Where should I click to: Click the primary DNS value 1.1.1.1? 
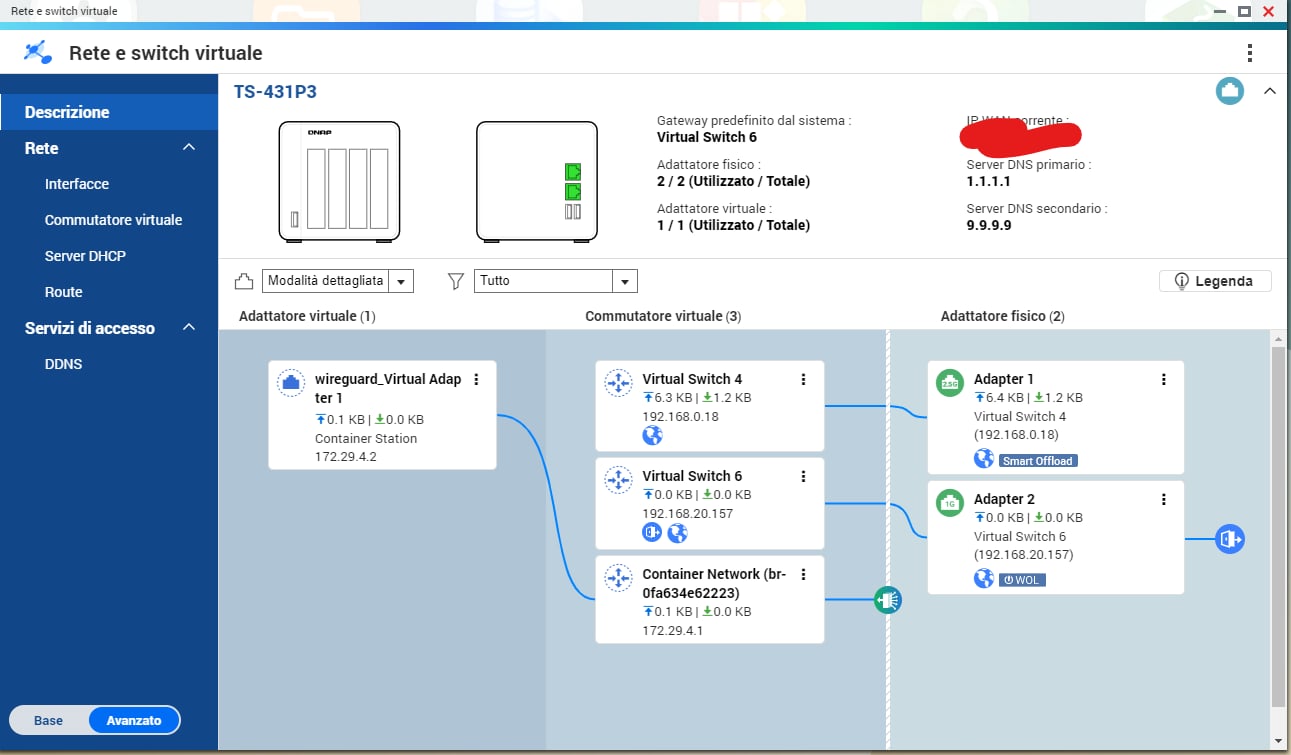tap(989, 182)
